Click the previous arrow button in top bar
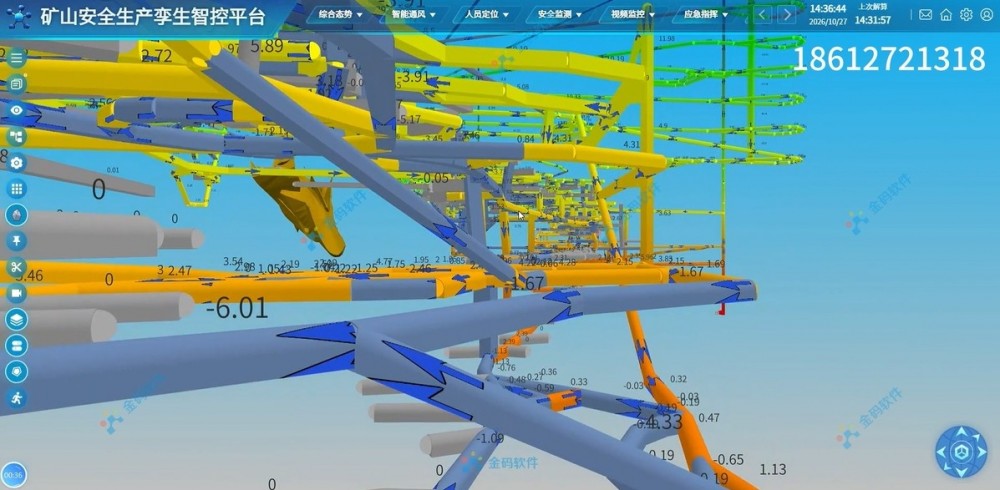The width and height of the screenshot is (1000, 490). point(763,15)
